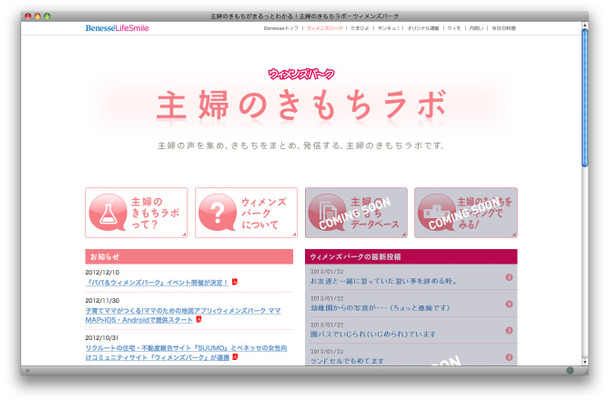610x400 pixels.
Task: Open the ウィモ navigation link
Action: pyautogui.click(x=454, y=28)
